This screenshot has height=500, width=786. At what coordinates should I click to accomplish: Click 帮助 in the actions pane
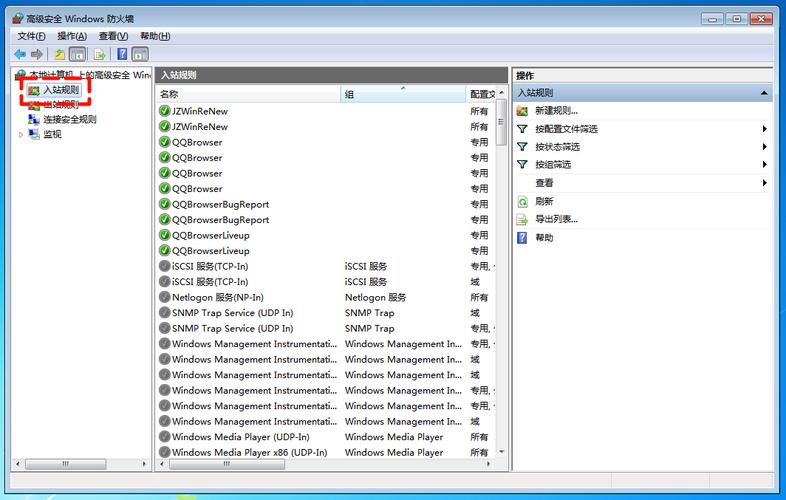tap(544, 238)
